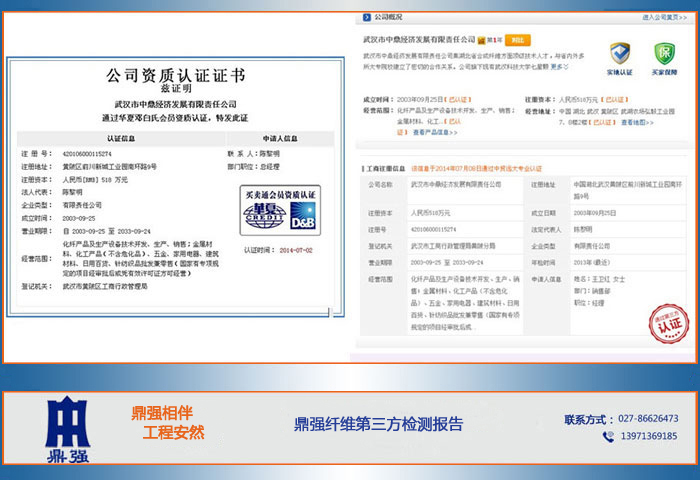Image resolution: width=700 pixels, height=480 pixels.
Task: Click the 买家保障 green shield icon
Action: click(x=664, y=54)
